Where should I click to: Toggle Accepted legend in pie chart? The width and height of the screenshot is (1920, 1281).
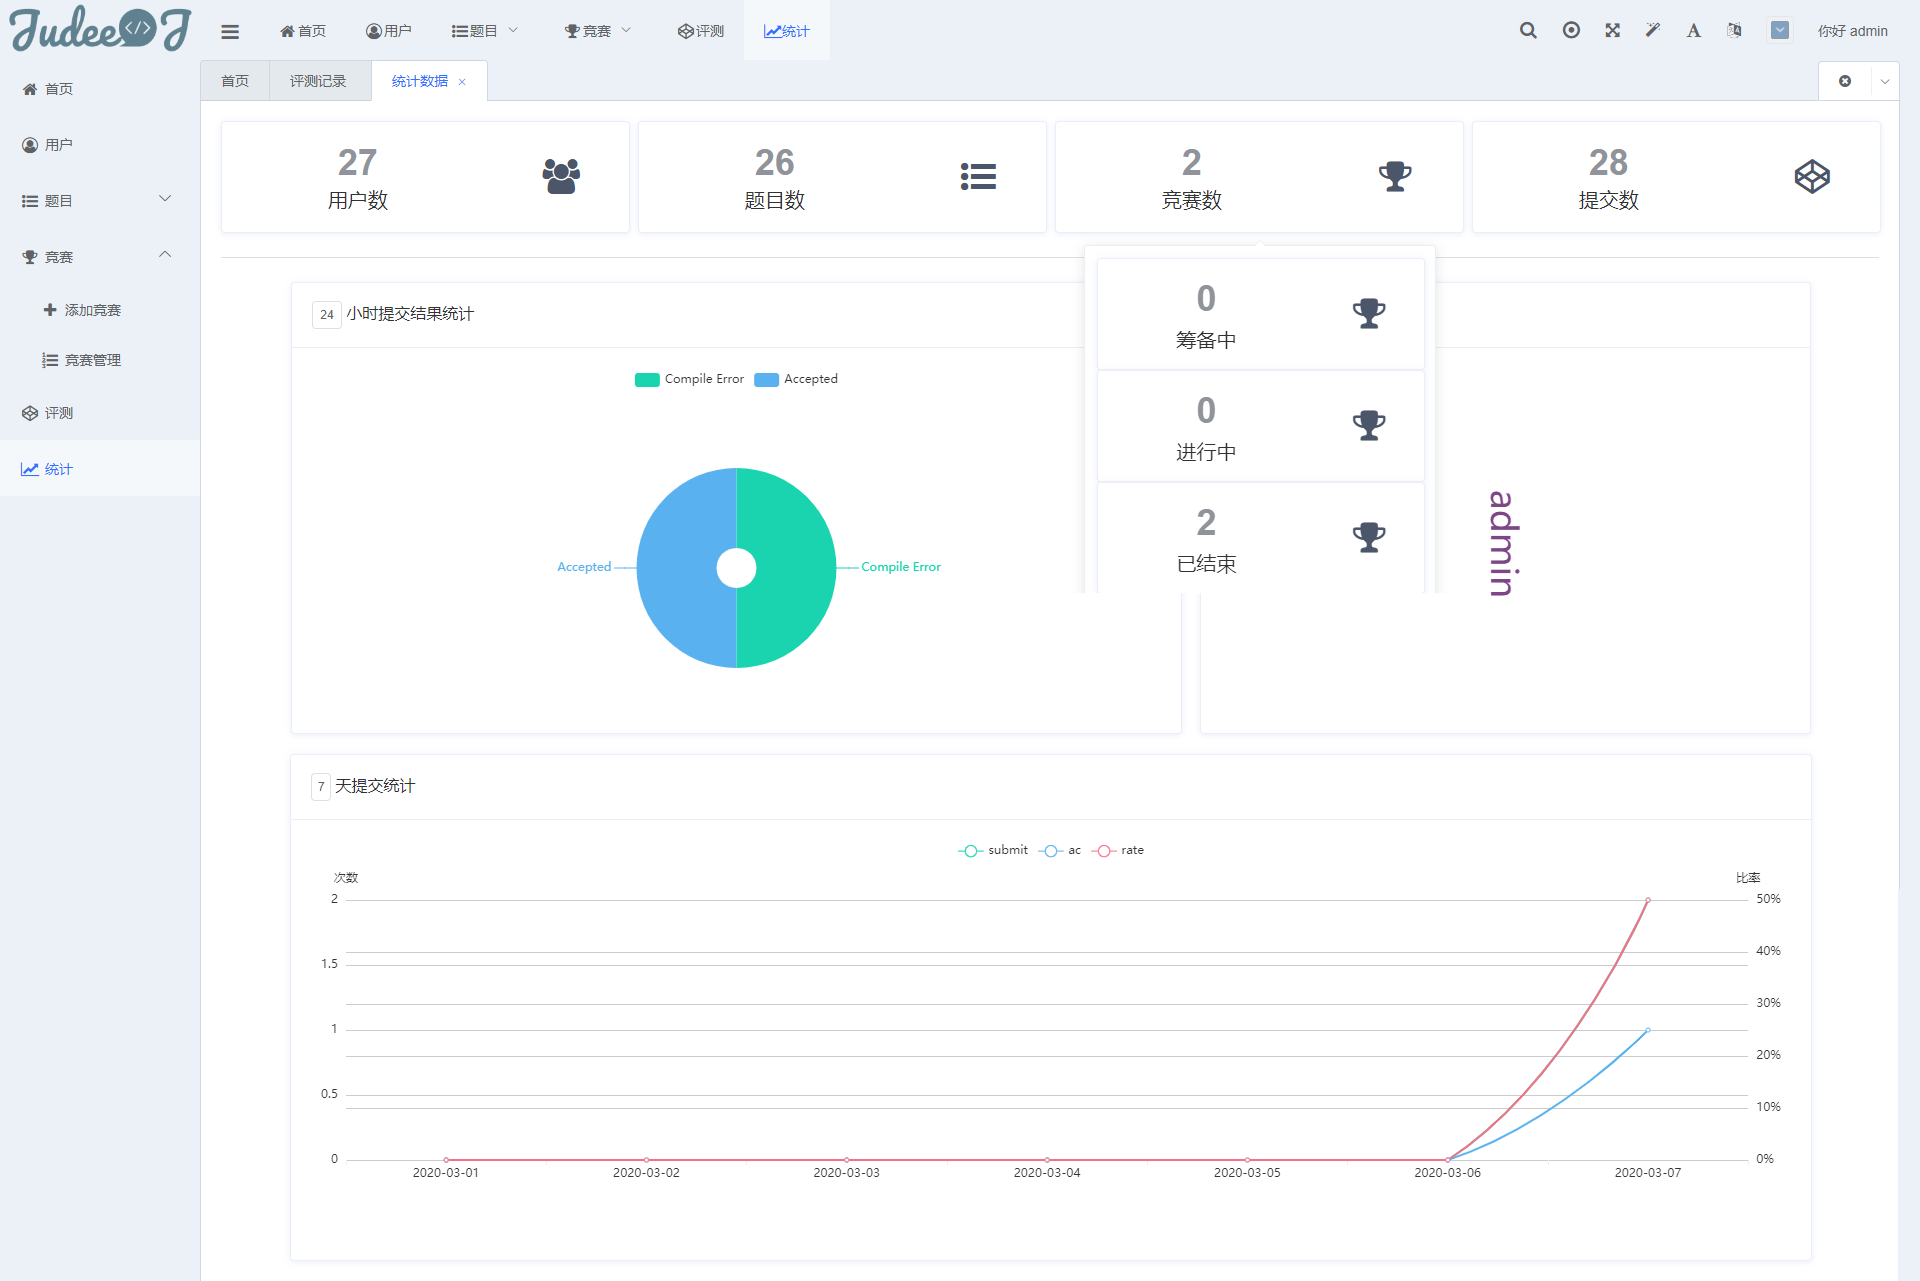(796, 379)
